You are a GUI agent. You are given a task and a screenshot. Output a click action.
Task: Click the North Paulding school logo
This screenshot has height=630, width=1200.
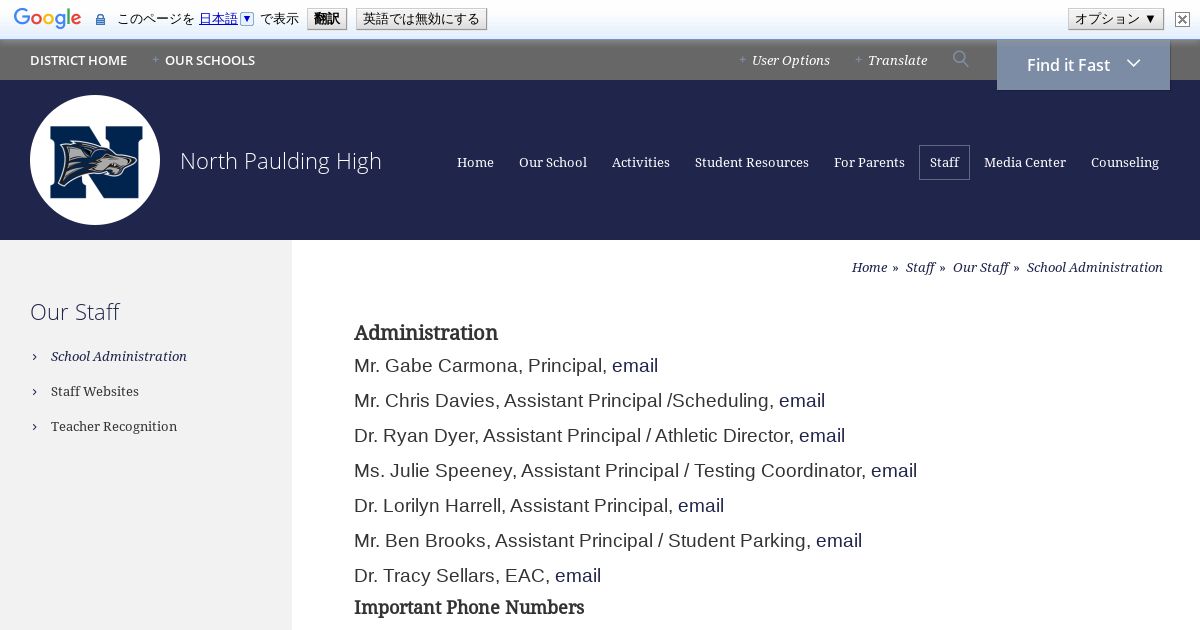(95, 160)
